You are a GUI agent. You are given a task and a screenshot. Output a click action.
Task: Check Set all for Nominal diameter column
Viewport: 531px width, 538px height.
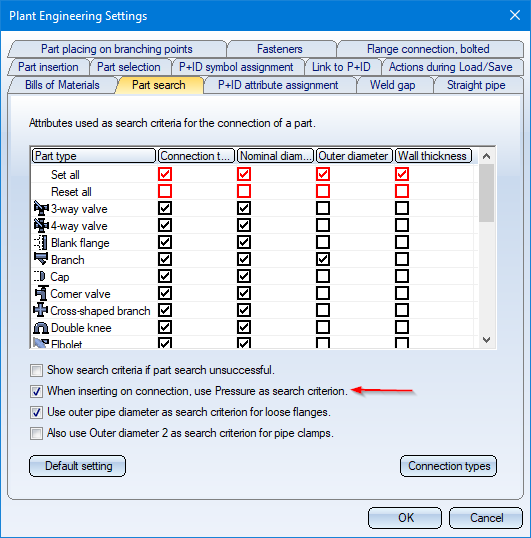244,174
